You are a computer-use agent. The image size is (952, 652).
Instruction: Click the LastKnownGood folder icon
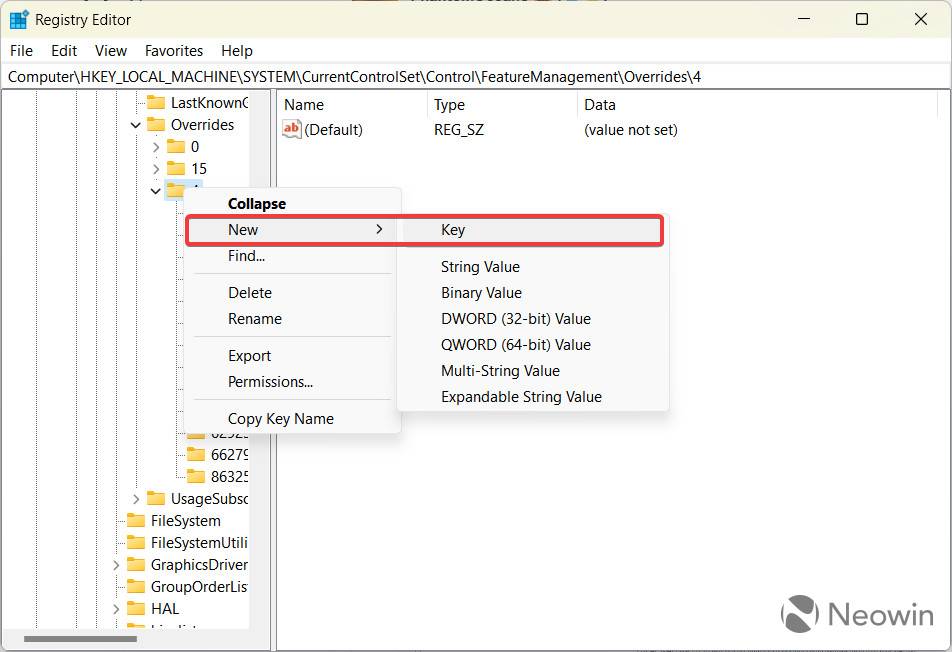(156, 102)
